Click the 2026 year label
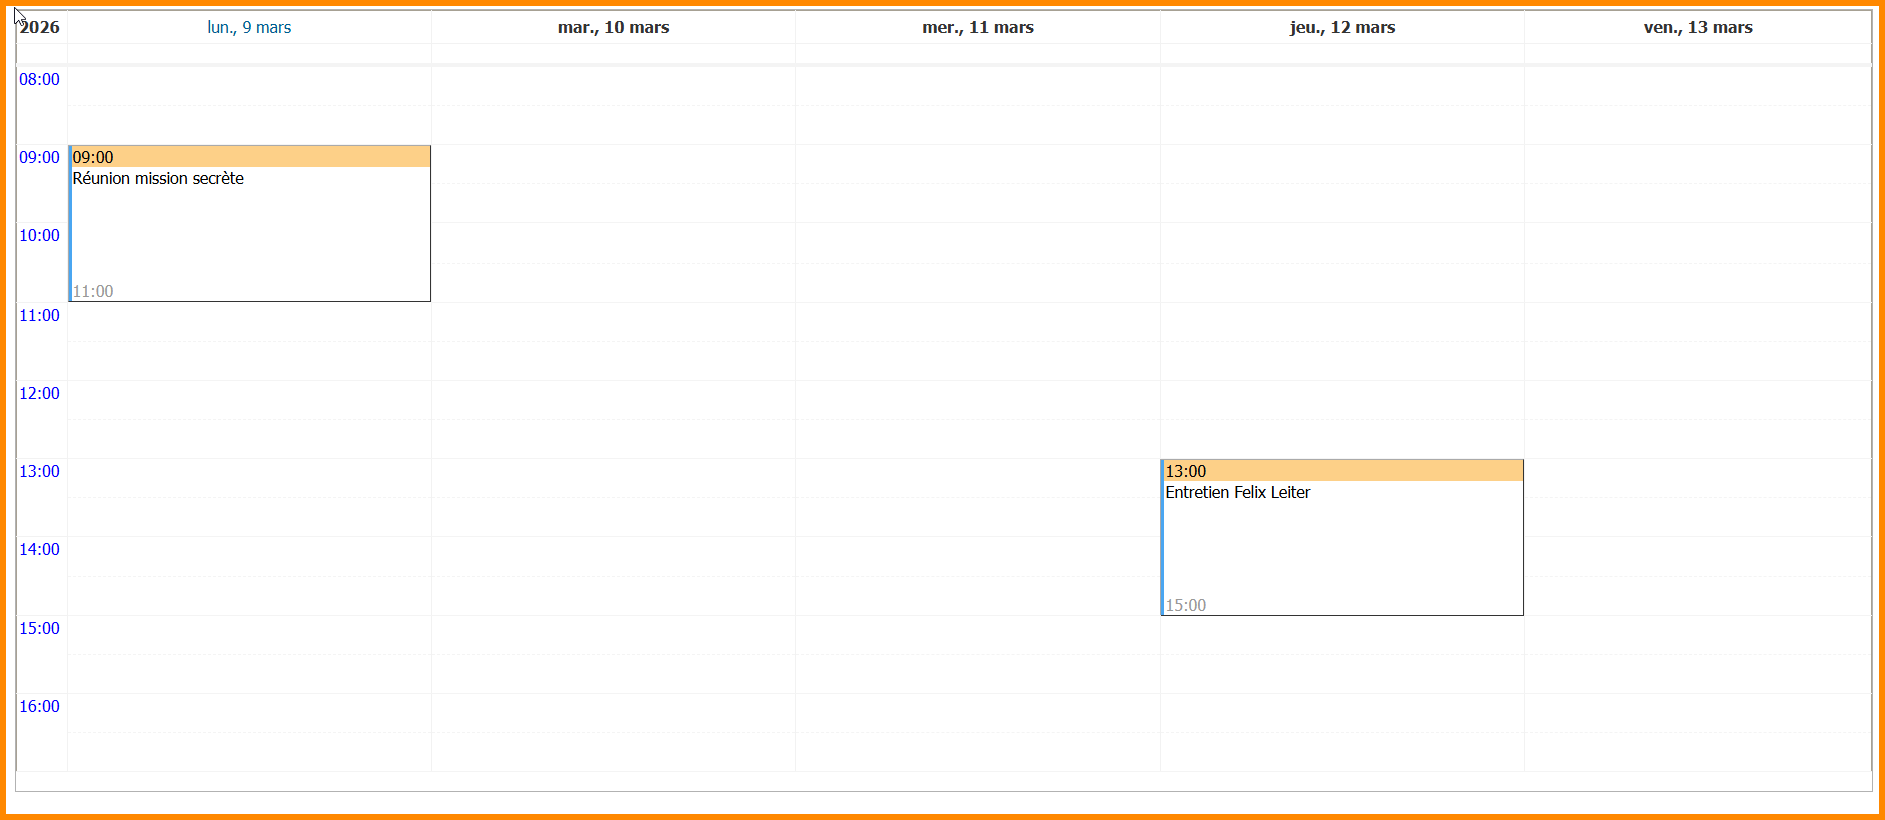This screenshot has height=820, width=1885. [40, 28]
